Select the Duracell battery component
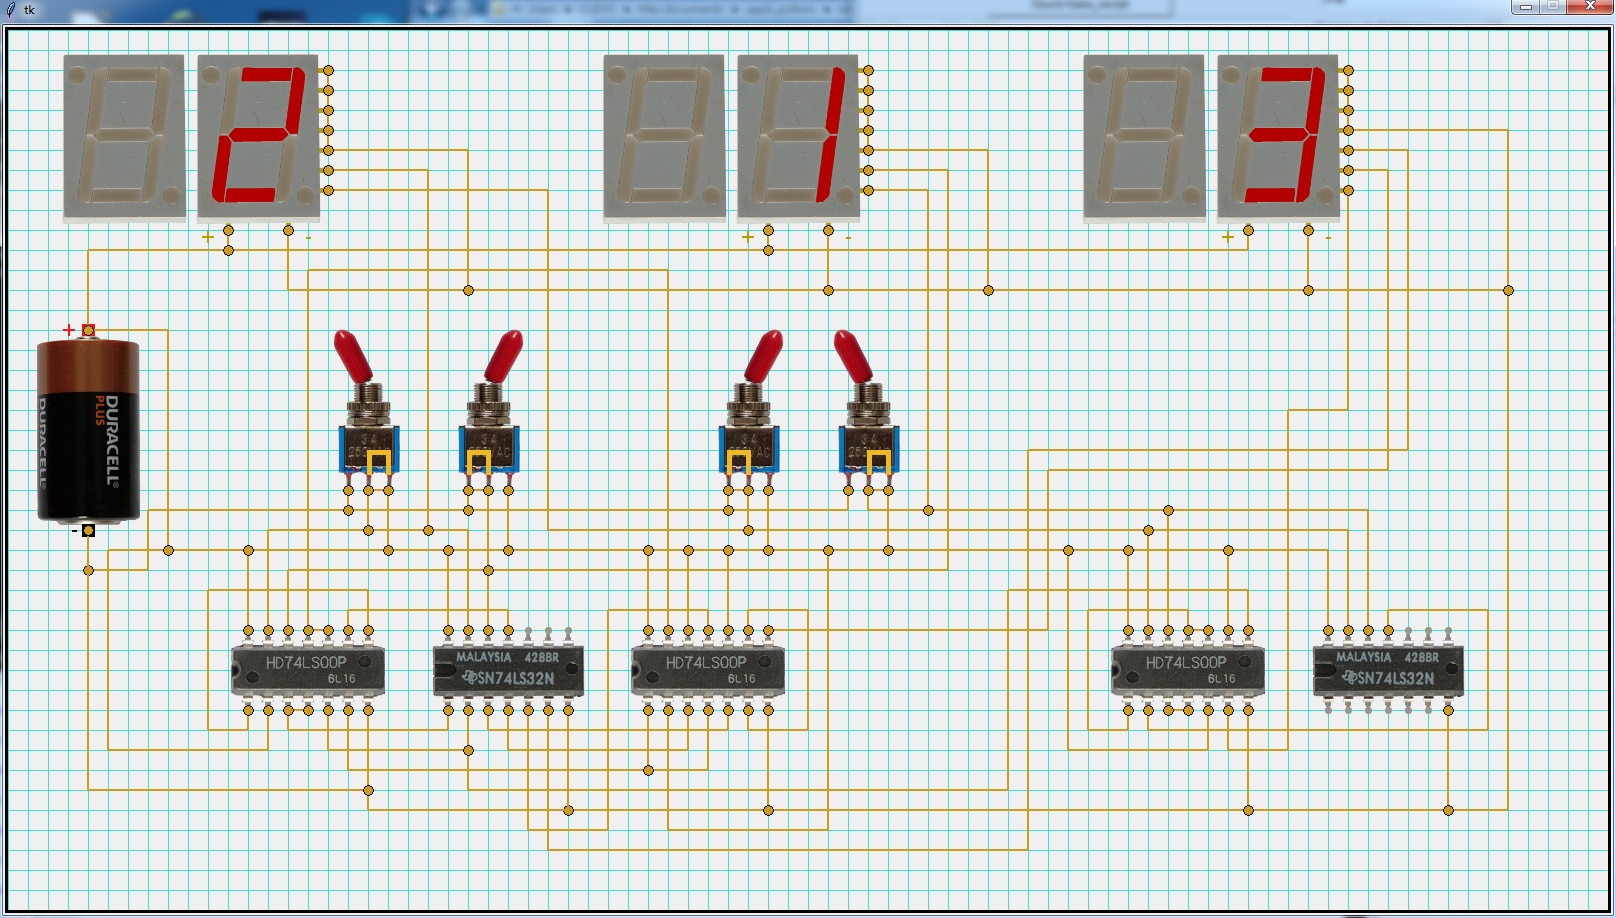 [88, 430]
